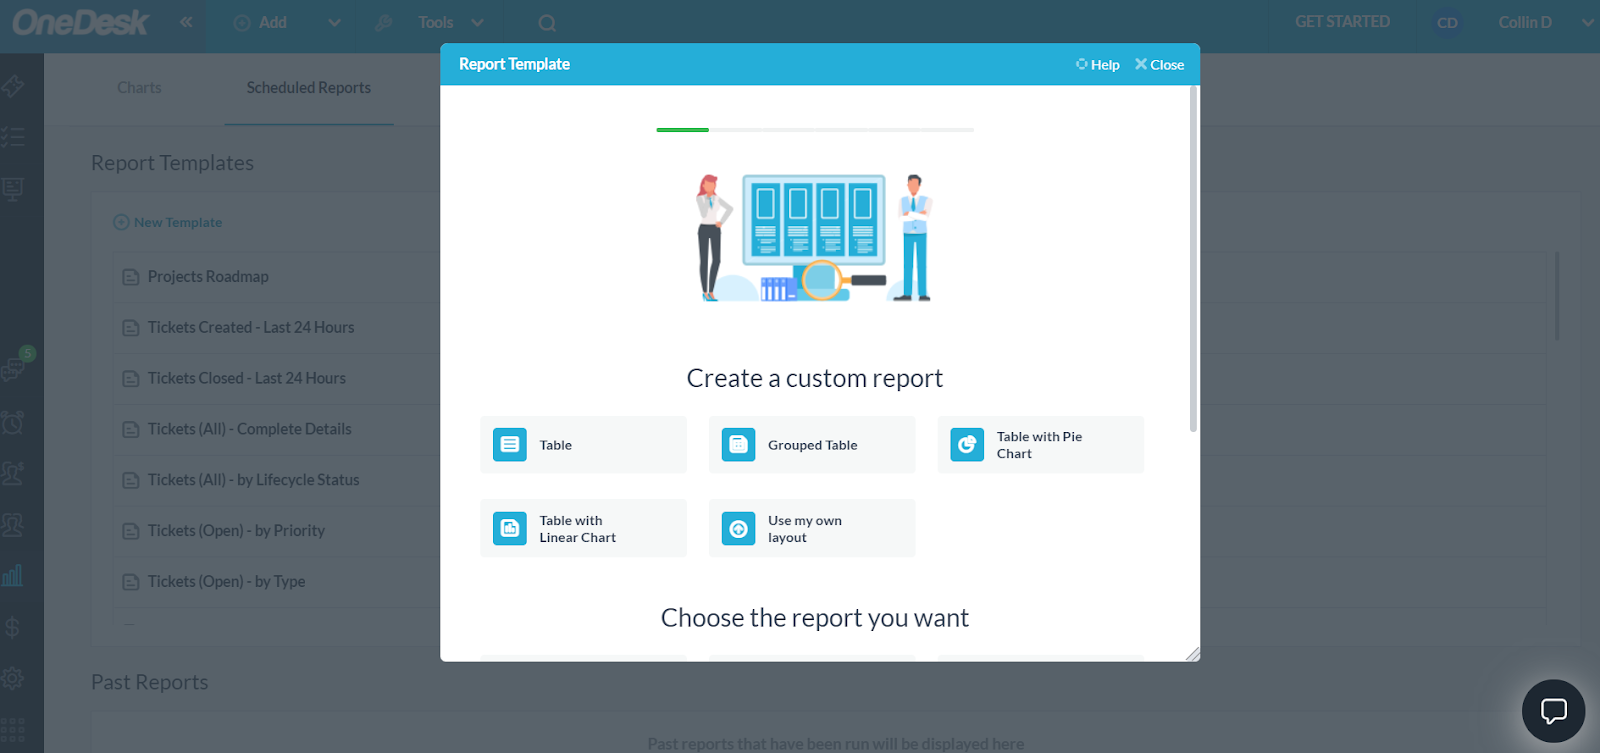Click the templates list scrollbar
The width and height of the screenshot is (1600, 753).
pyautogui.click(x=1557, y=296)
